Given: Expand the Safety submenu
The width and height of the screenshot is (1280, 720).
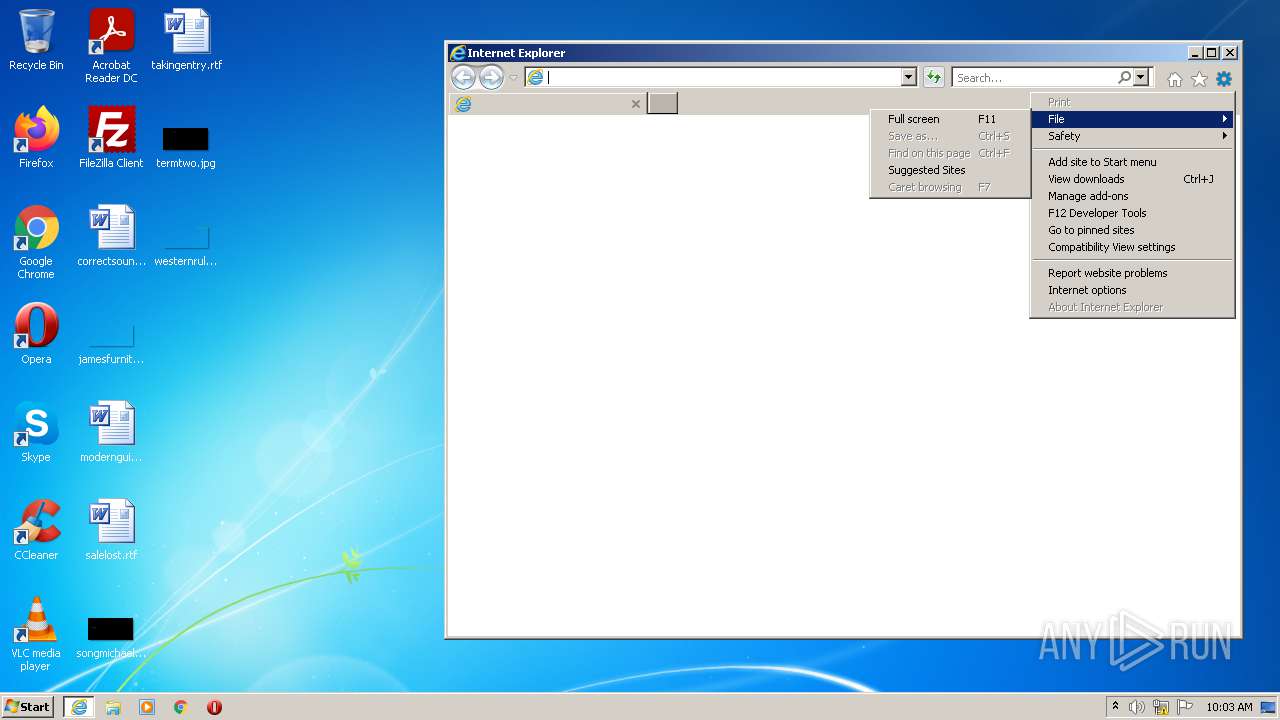Looking at the screenshot, I should click(1133, 136).
